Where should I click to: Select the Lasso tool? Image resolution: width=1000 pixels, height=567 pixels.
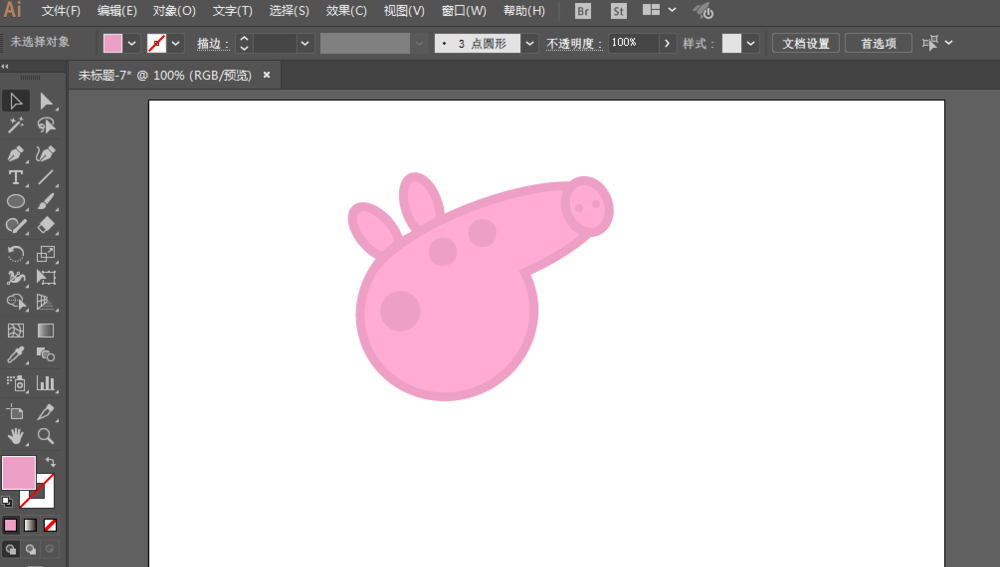46,125
